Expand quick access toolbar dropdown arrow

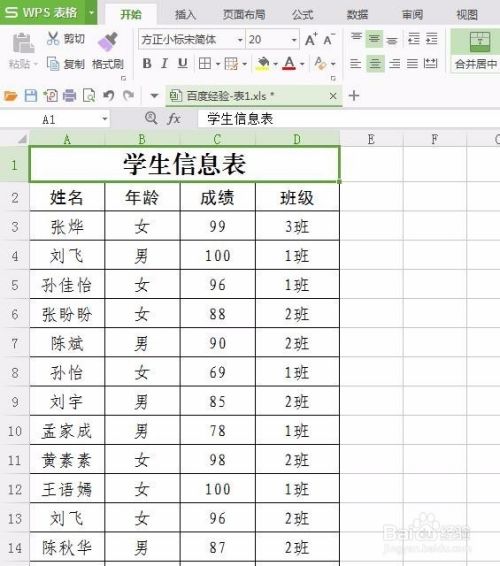[154, 96]
